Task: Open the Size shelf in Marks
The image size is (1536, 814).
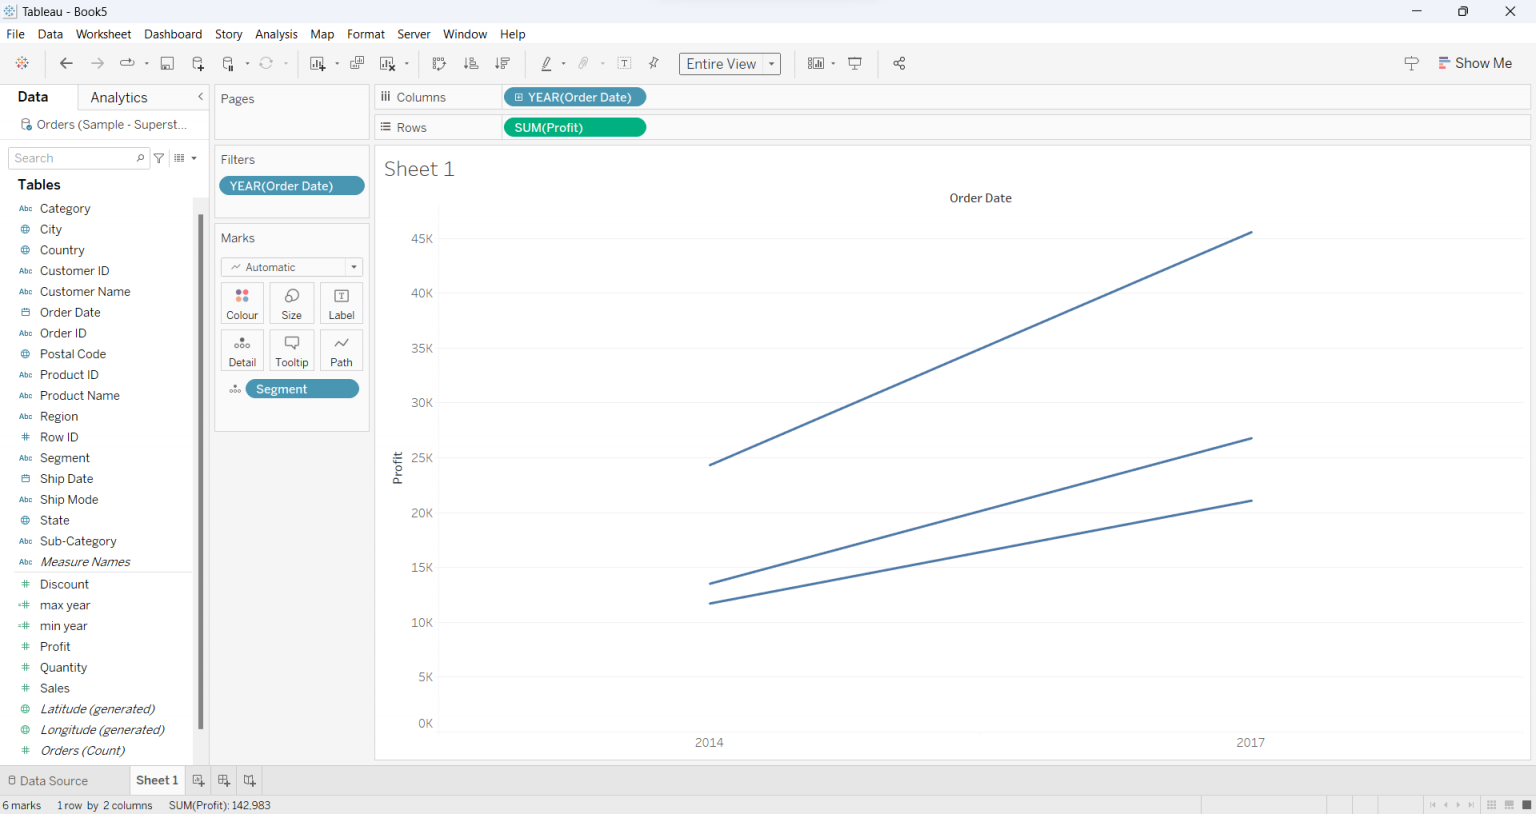Action: coord(291,302)
